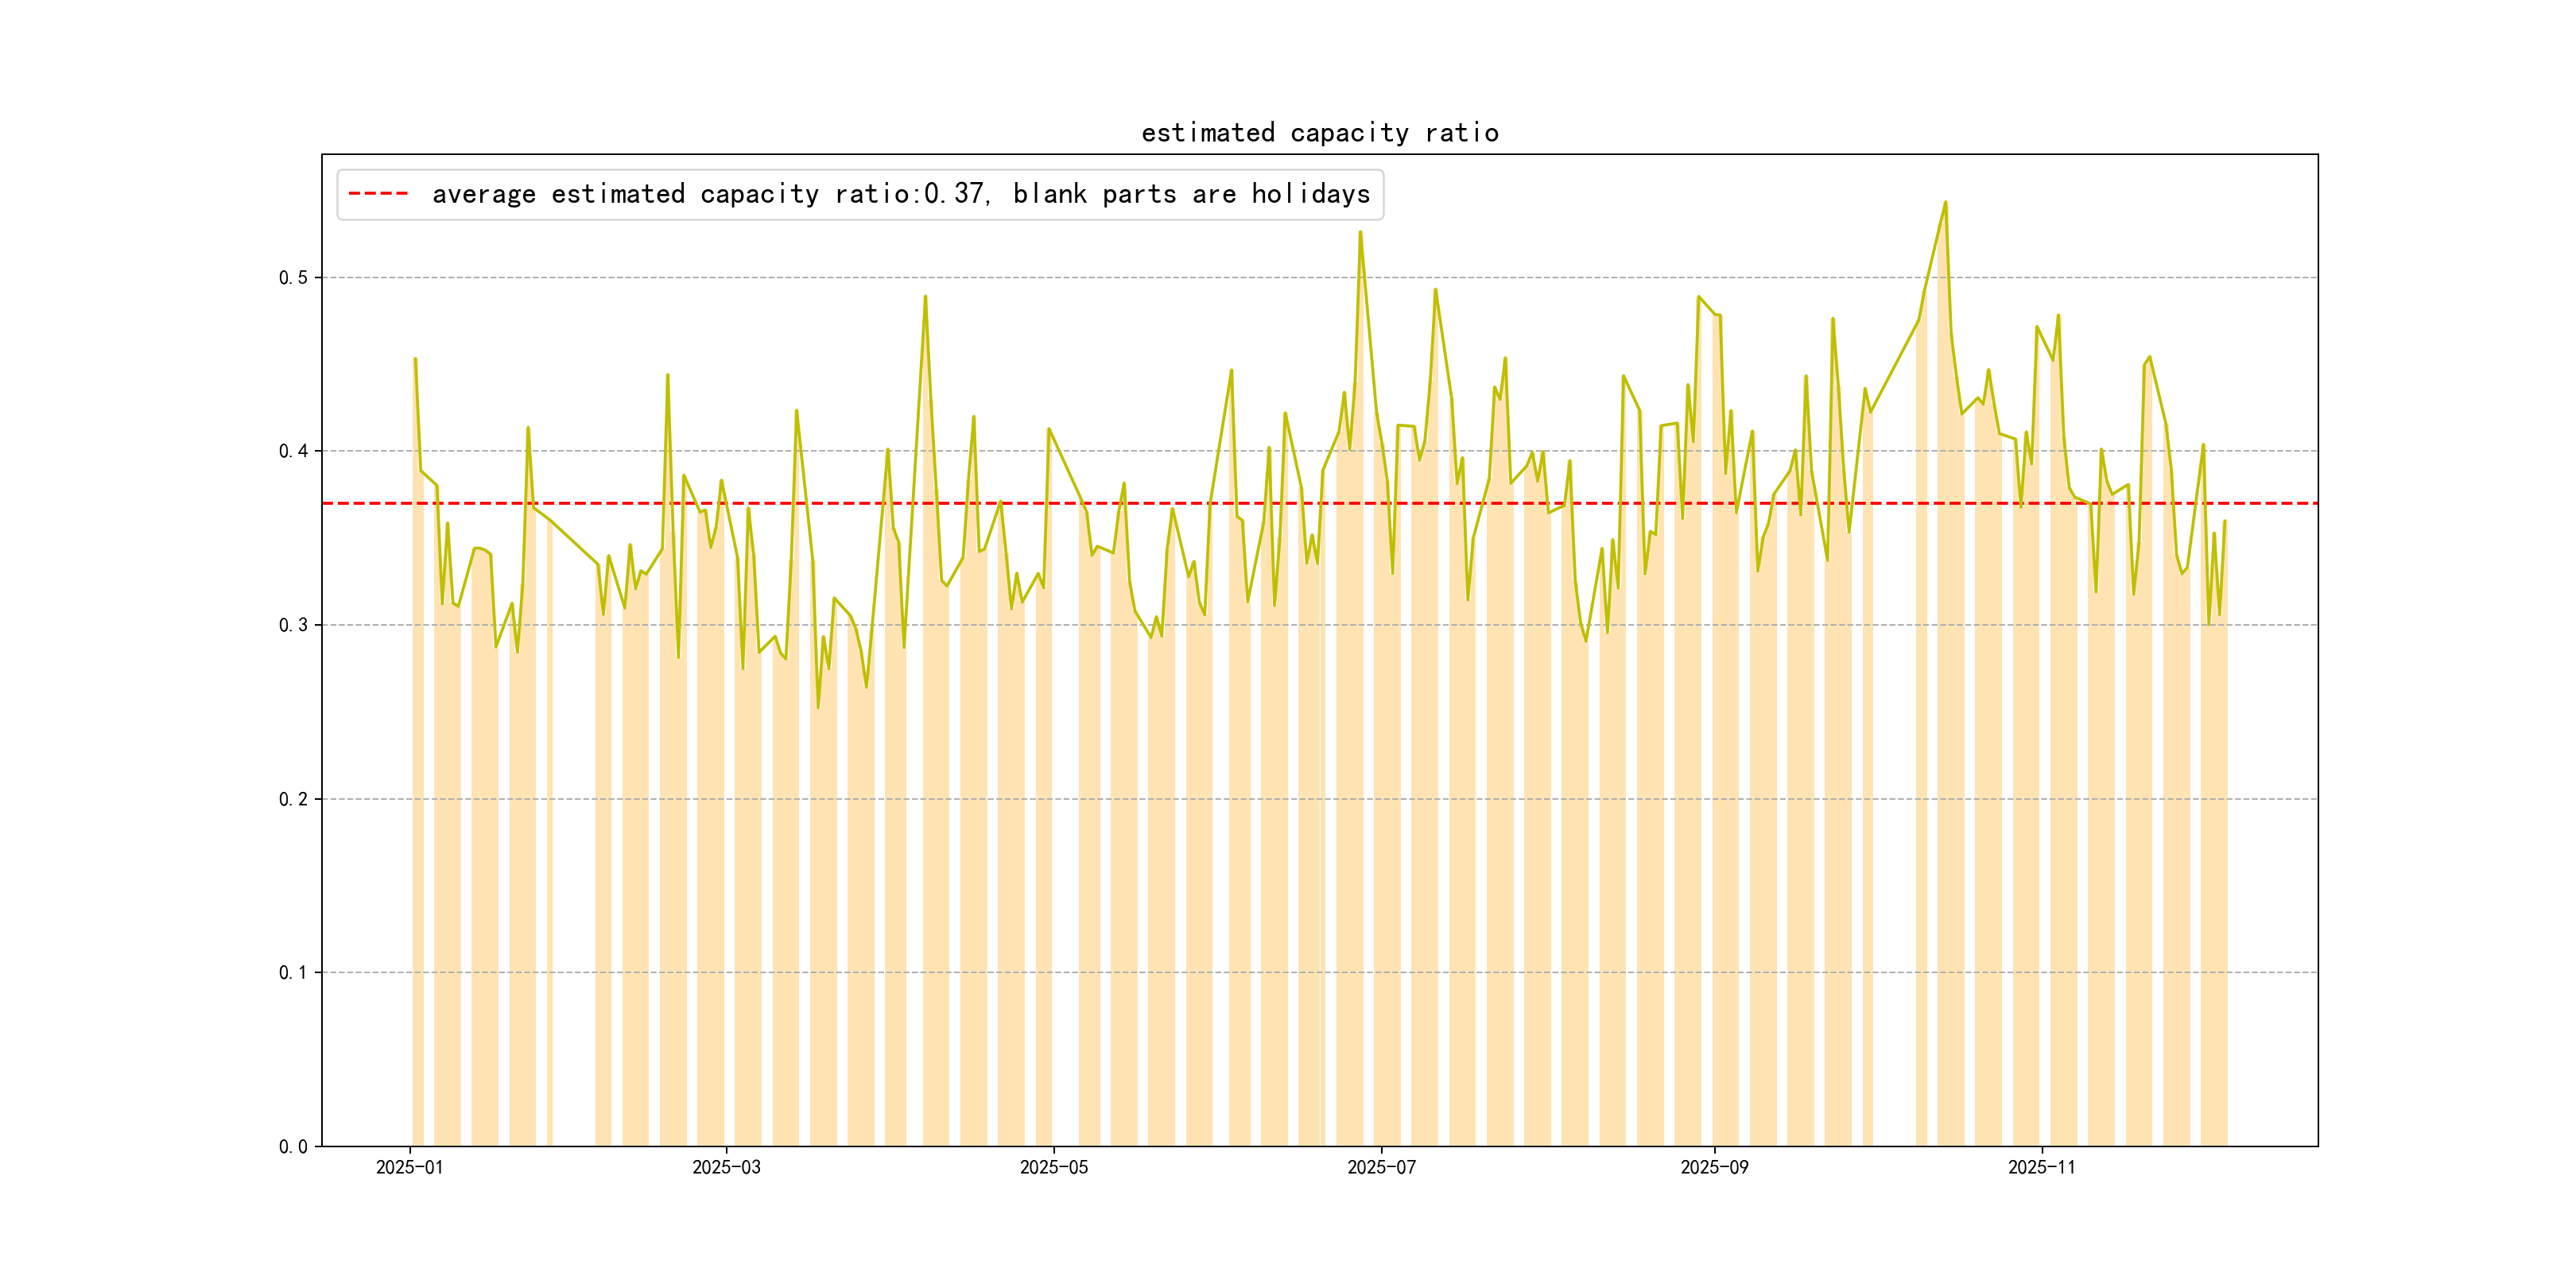Click the 0.2 y-axis tick label

point(293,799)
